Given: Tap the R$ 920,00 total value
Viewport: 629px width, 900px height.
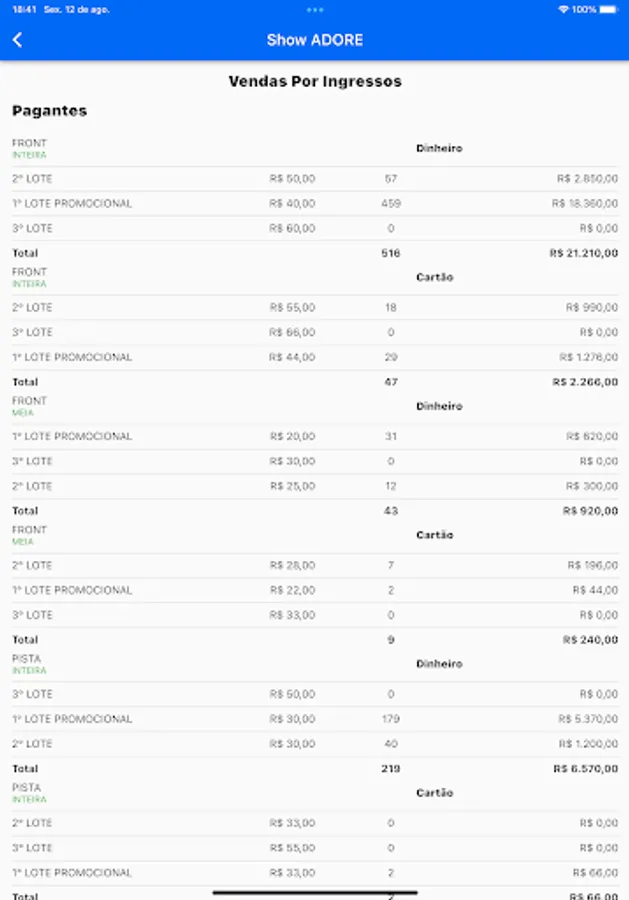Looking at the screenshot, I should (x=591, y=511).
